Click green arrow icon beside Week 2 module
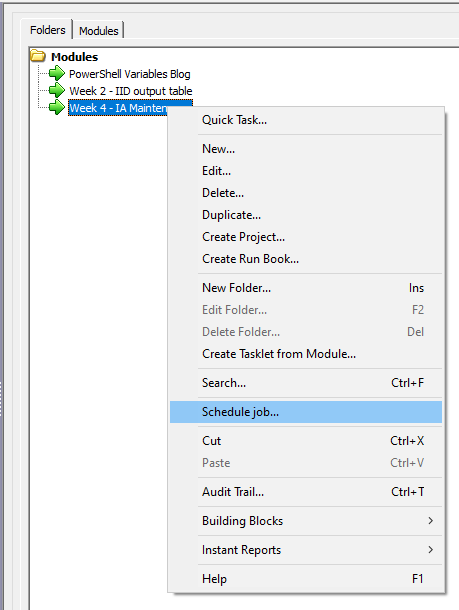 pyautogui.click(x=57, y=90)
